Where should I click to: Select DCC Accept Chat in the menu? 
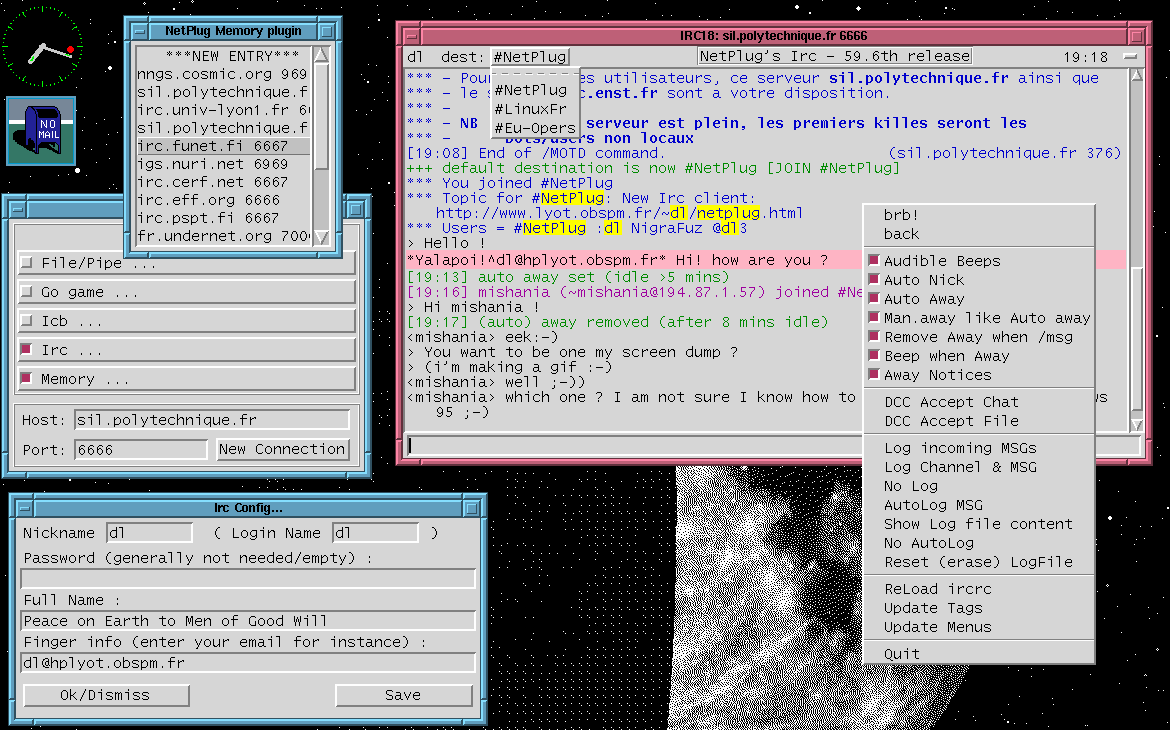950,402
